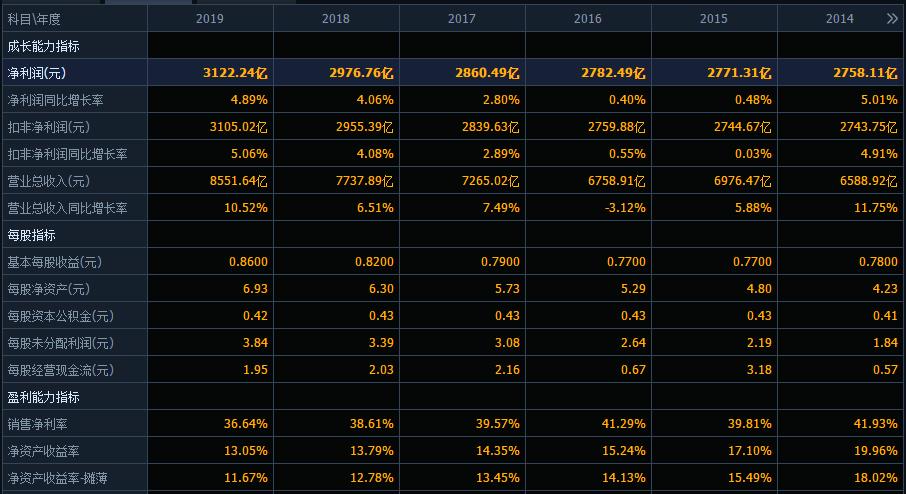The width and height of the screenshot is (906, 494).
Task: Open the 扣非净利润(元) row label
Action: (x=48, y=127)
